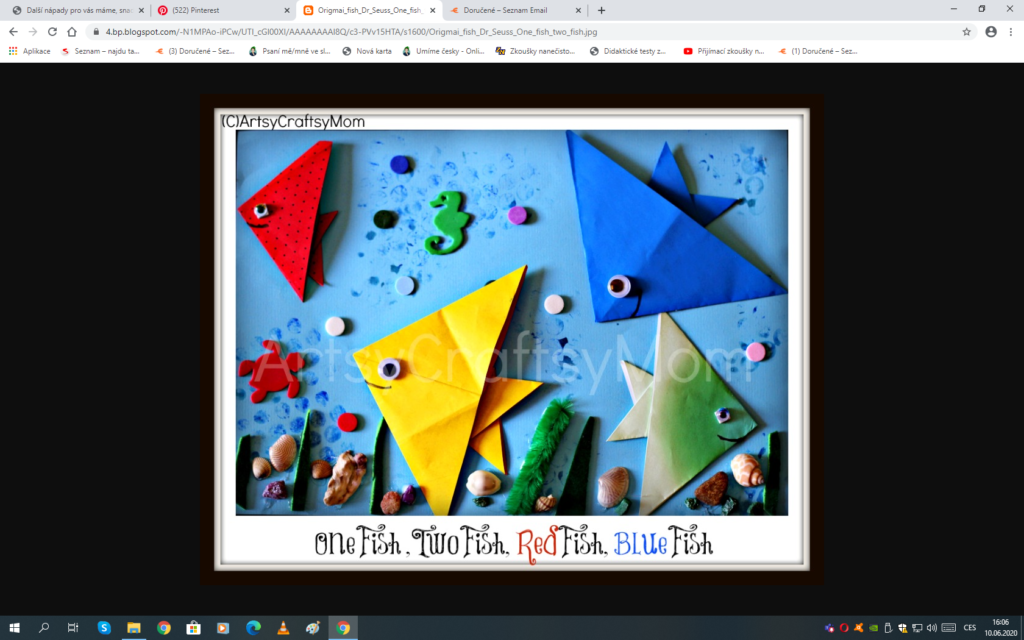Reload the current page
Screen dimensions: 1024x640
tap(52, 31)
